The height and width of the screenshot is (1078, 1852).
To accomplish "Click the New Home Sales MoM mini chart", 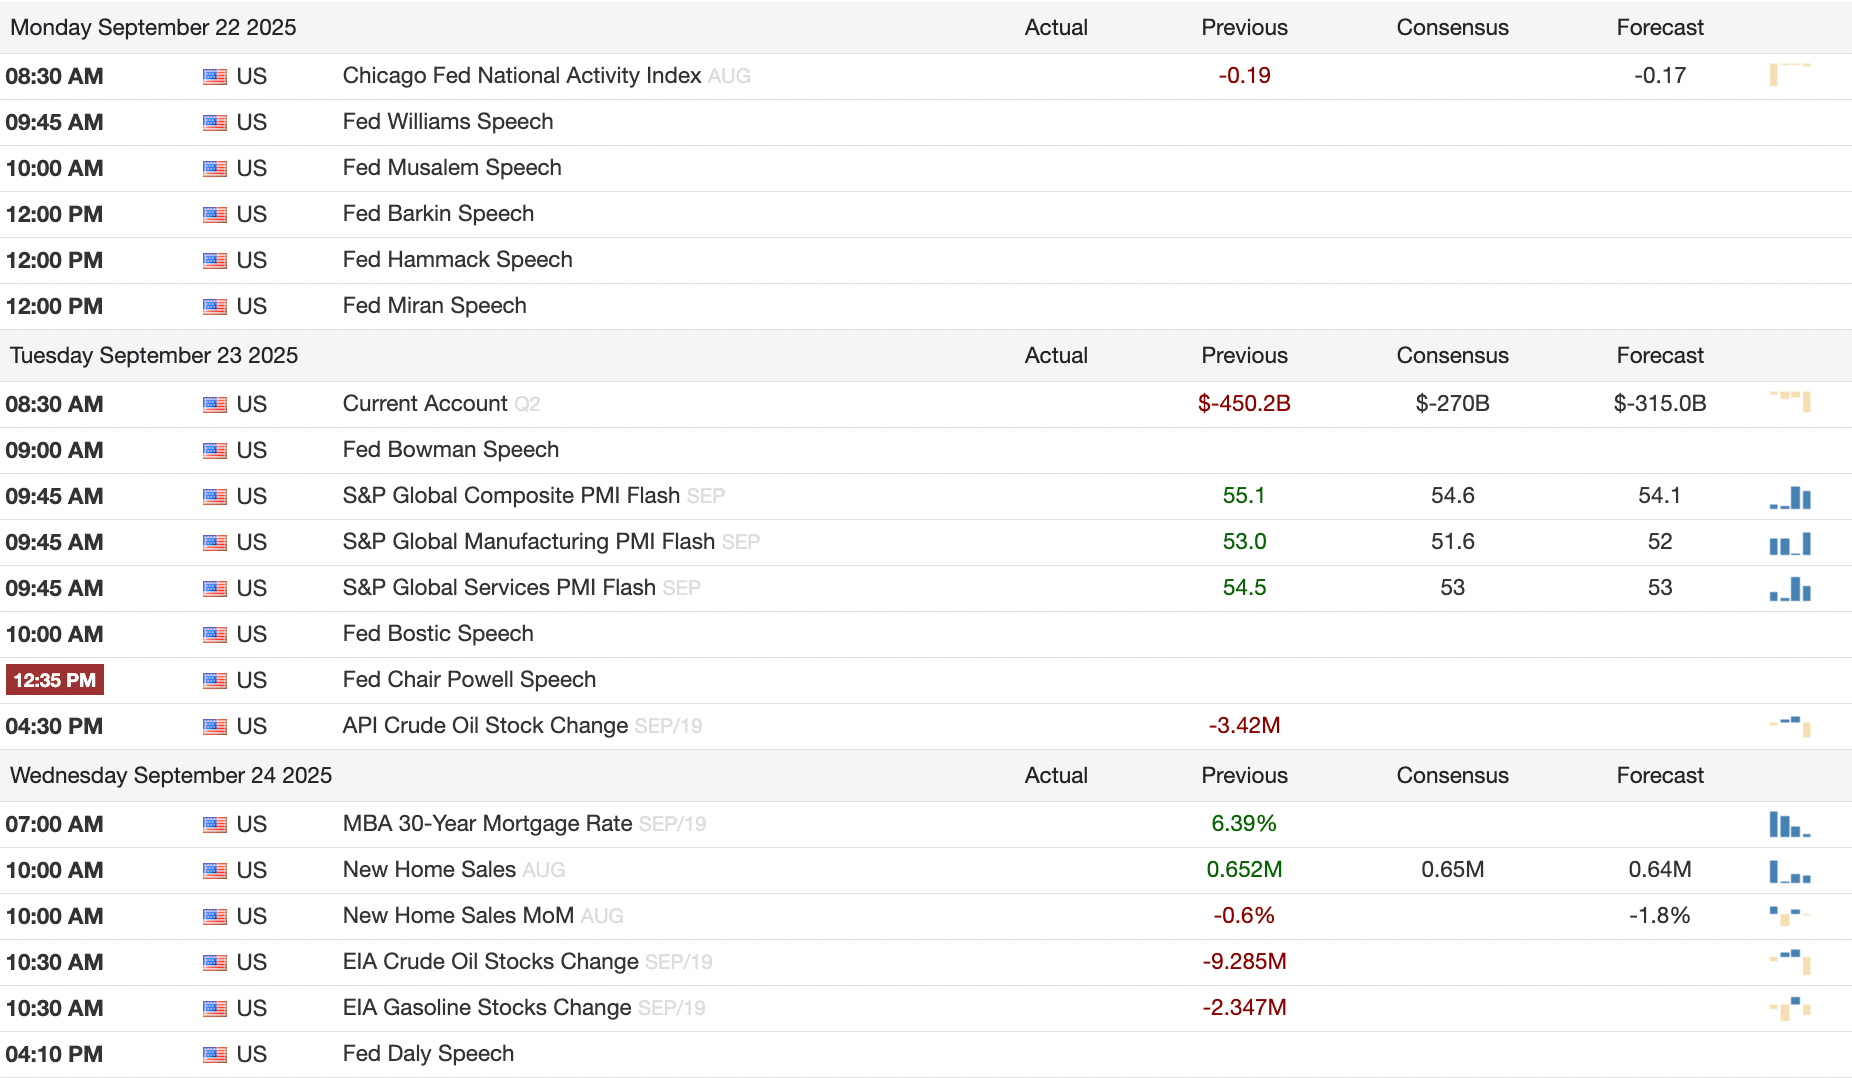I will [x=1789, y=915].
